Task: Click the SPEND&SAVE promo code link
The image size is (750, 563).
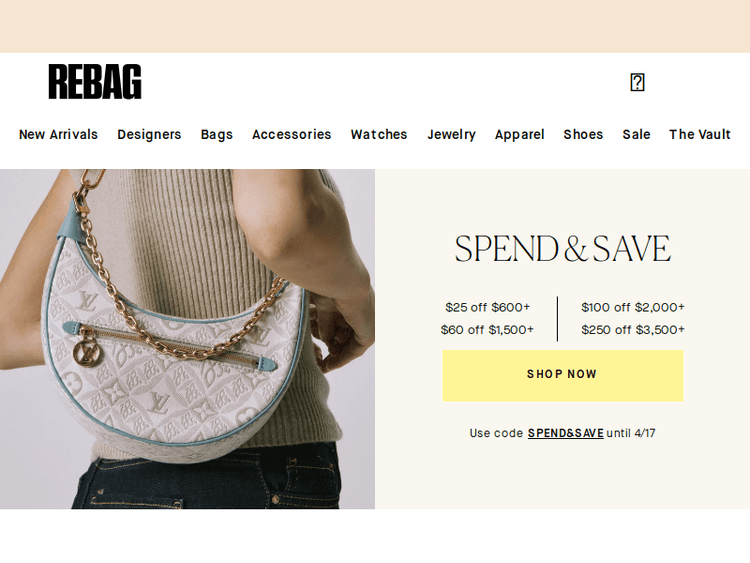Action: tap(565, 433)
